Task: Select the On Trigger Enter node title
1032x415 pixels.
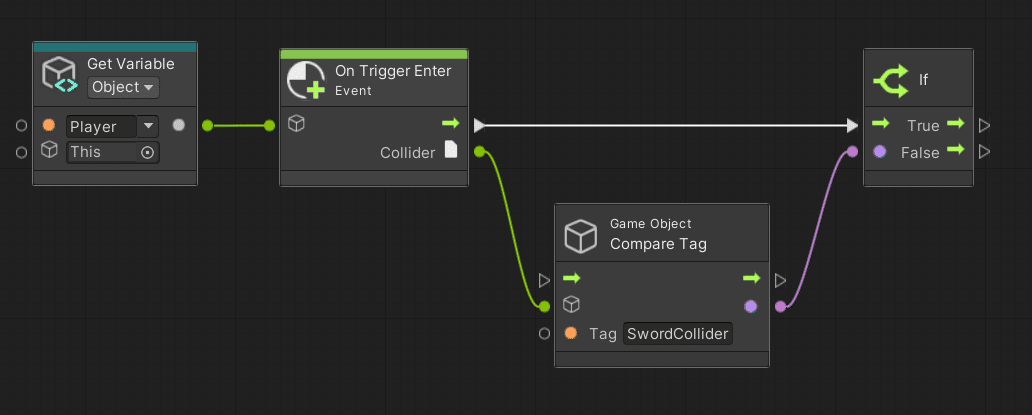Action: [393, 71]
